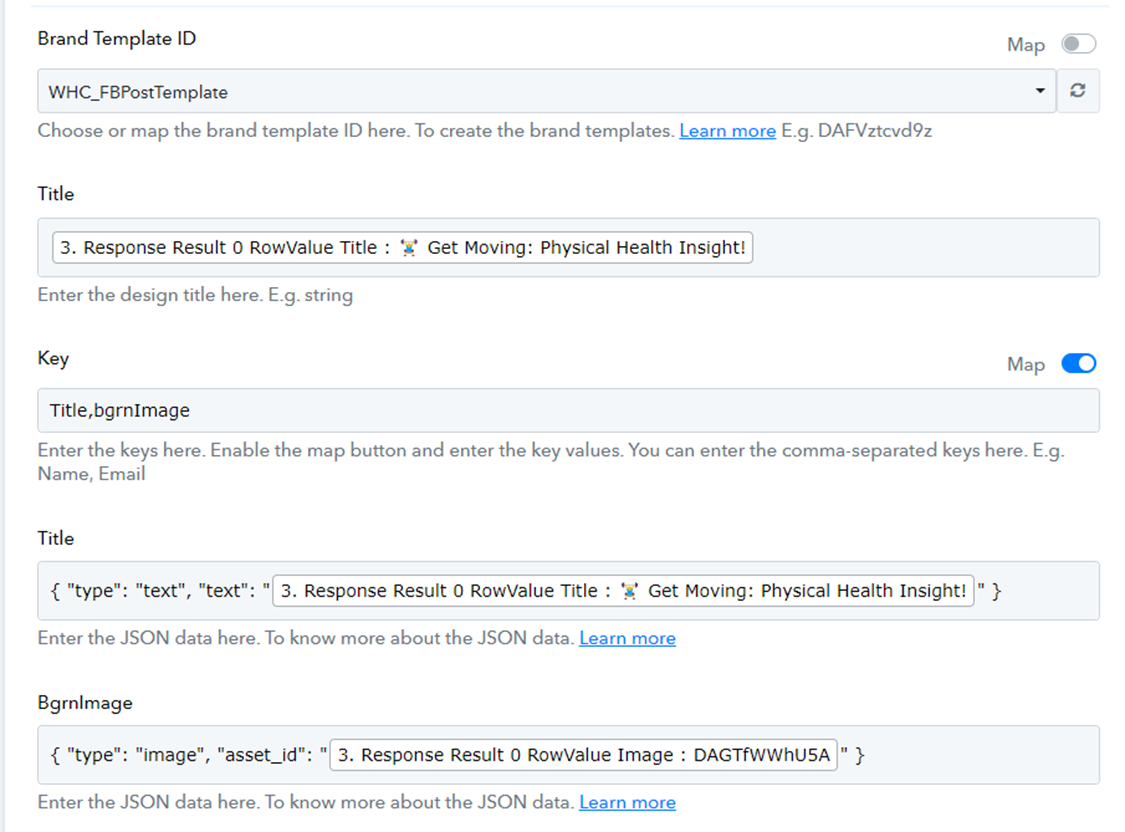Click the BgrnImage JSON field's opening '{ "type": "image"' text
The height and width of the screenshot is (832, 1125).
130,755
